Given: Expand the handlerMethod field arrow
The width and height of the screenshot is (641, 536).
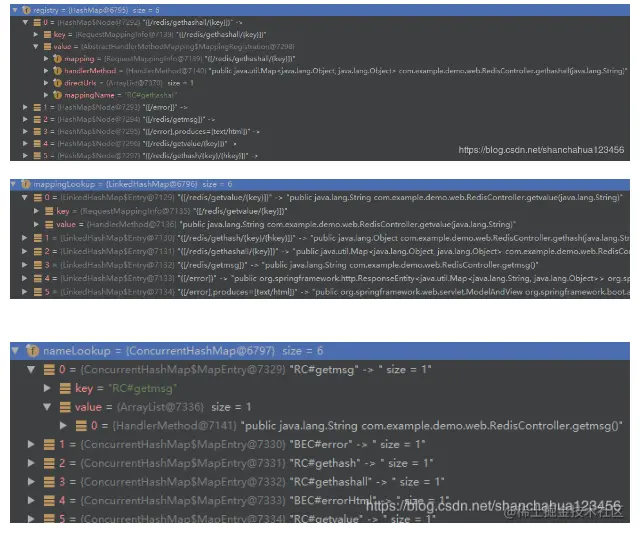Looking at the screenshot, I should 46,71.
